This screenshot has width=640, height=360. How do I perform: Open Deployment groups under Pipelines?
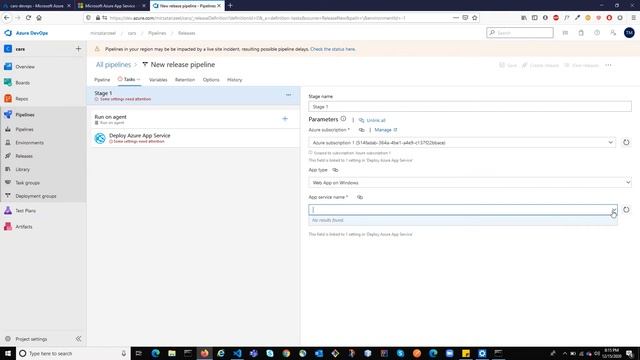[x=36, y=196]
